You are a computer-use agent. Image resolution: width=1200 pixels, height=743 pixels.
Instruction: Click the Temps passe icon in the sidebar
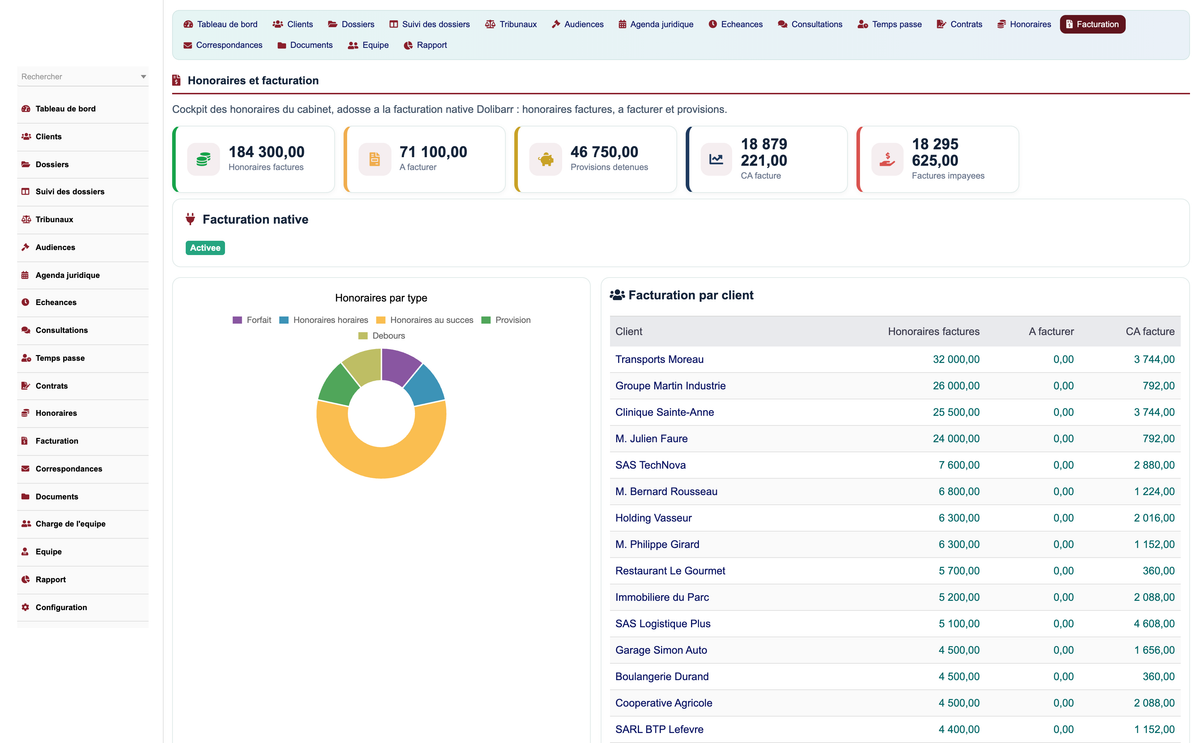tap(26, 358)
